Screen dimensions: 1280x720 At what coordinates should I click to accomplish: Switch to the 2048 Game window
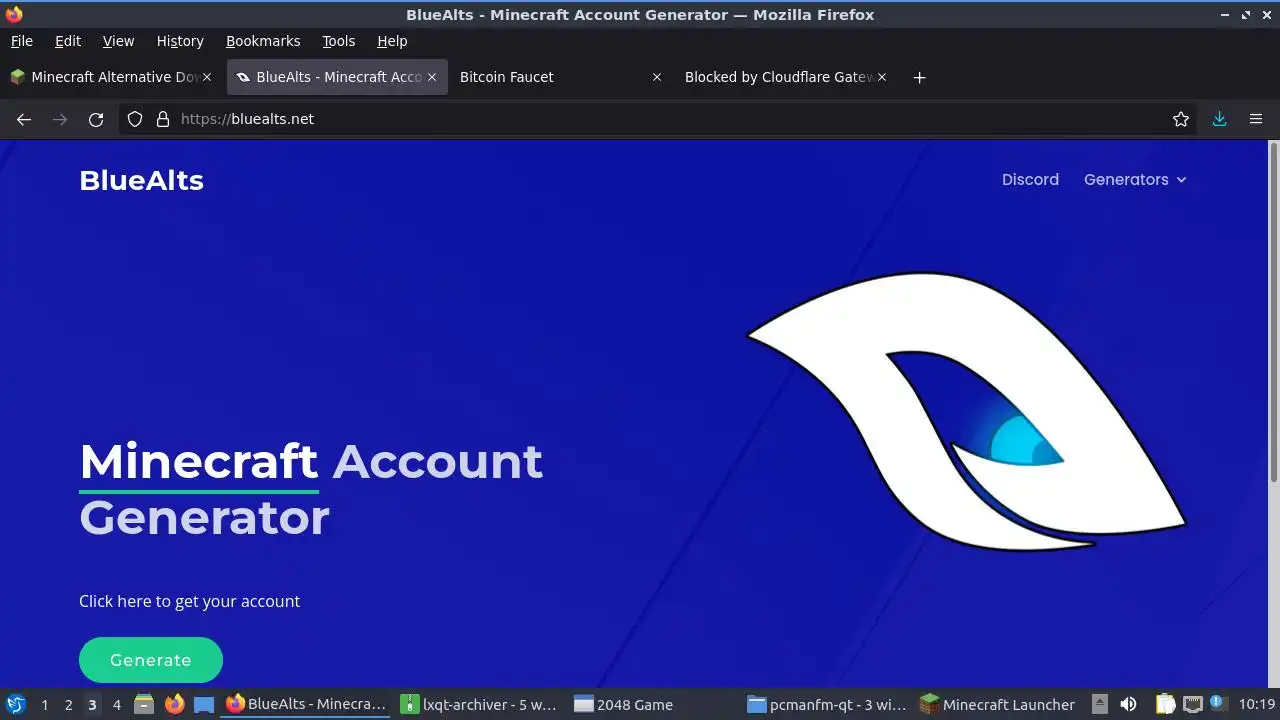[x=655, y=705]
